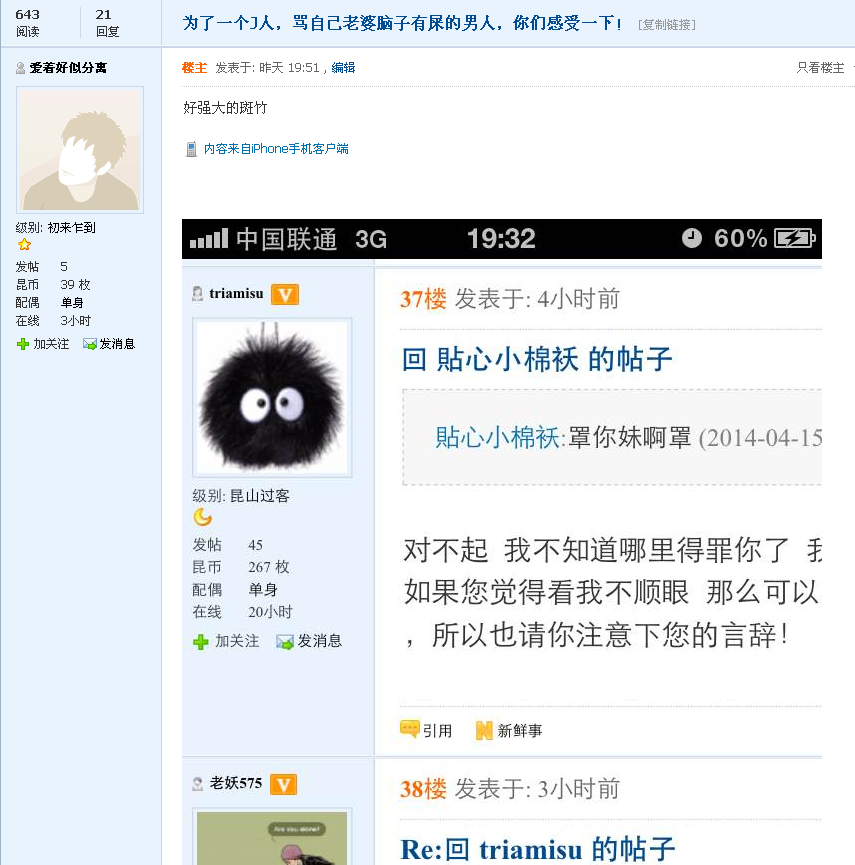Click the orange V badge next to triamisu
Screen dimensions: 855x865
[x=285, y=295]
